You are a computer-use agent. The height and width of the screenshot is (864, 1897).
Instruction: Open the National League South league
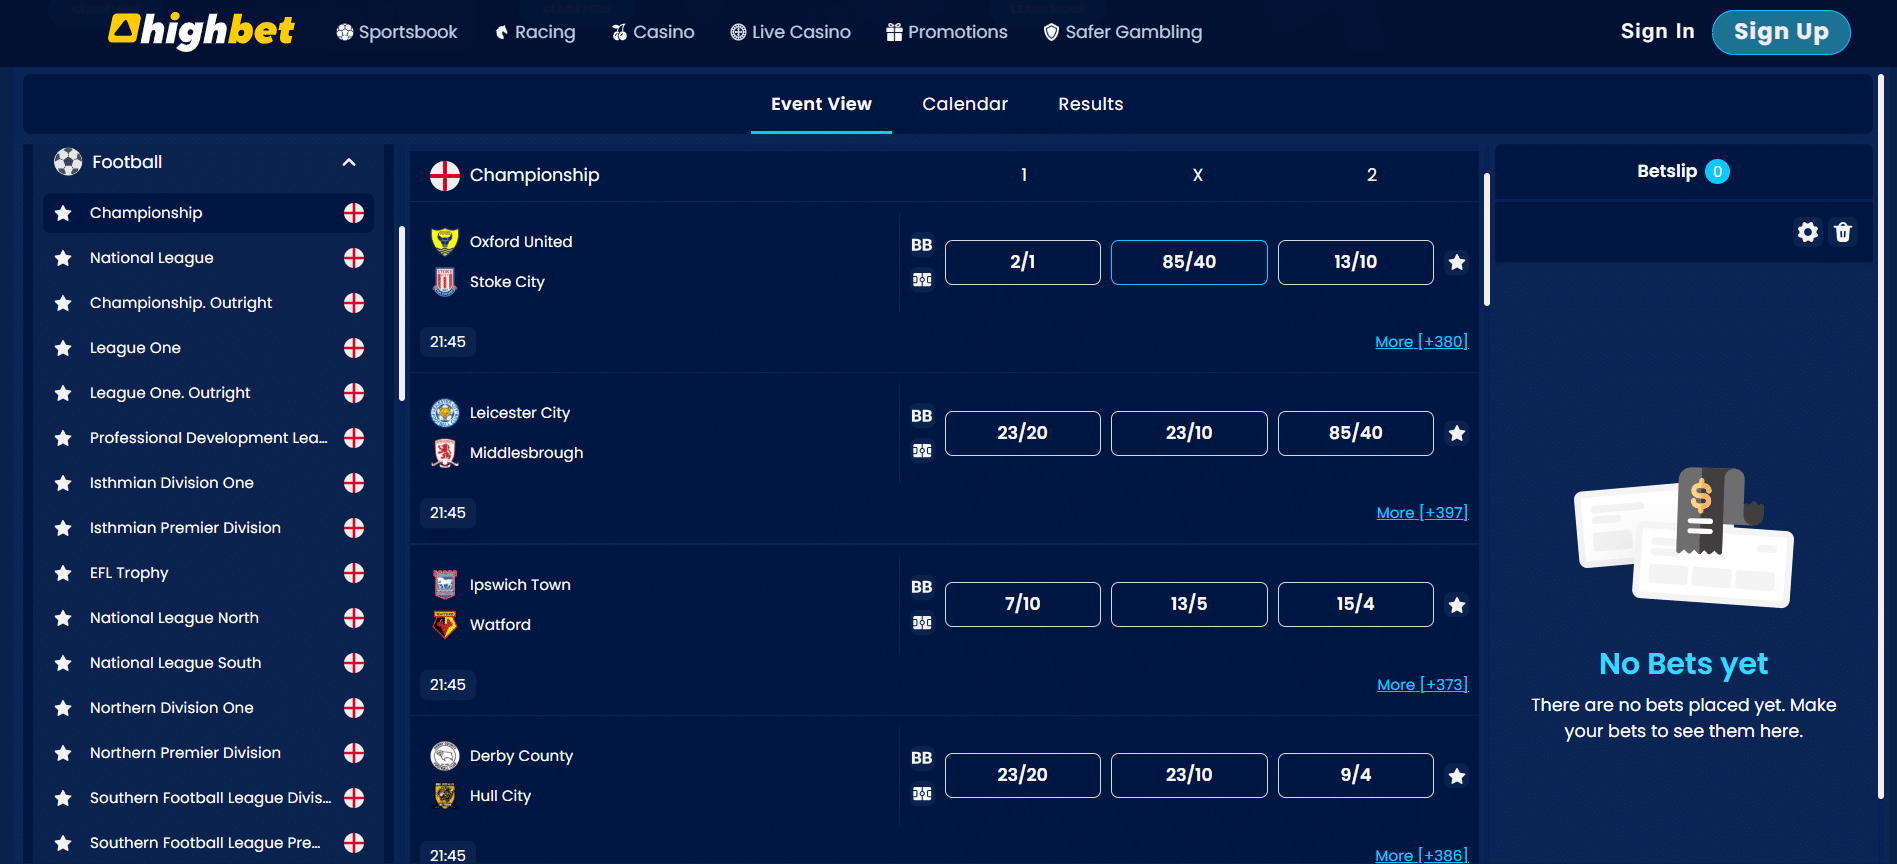[x=208, y=663]
